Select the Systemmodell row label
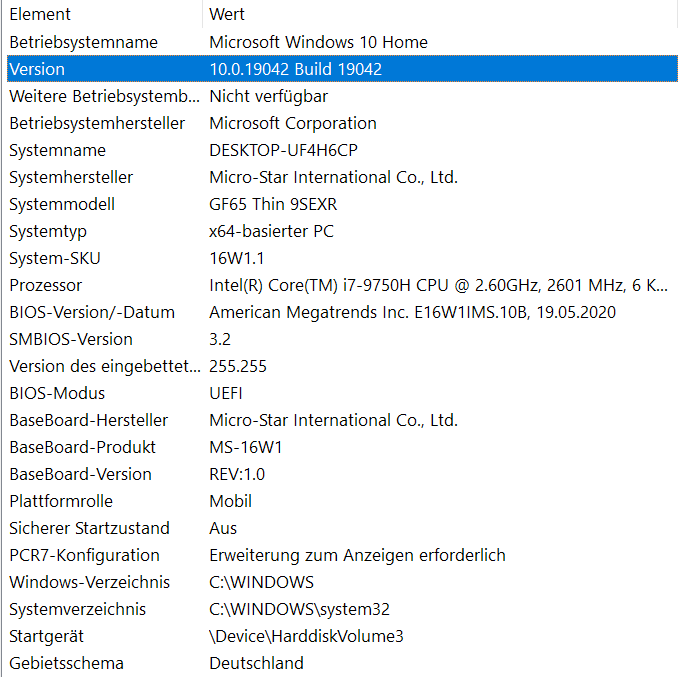Screen dimensions: 697x677 (x=62, y=204)
